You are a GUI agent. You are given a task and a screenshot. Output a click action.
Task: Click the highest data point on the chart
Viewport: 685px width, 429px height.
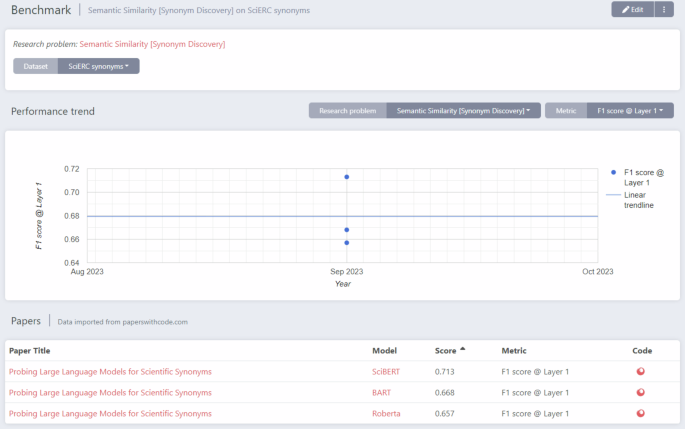click(346, 177)
